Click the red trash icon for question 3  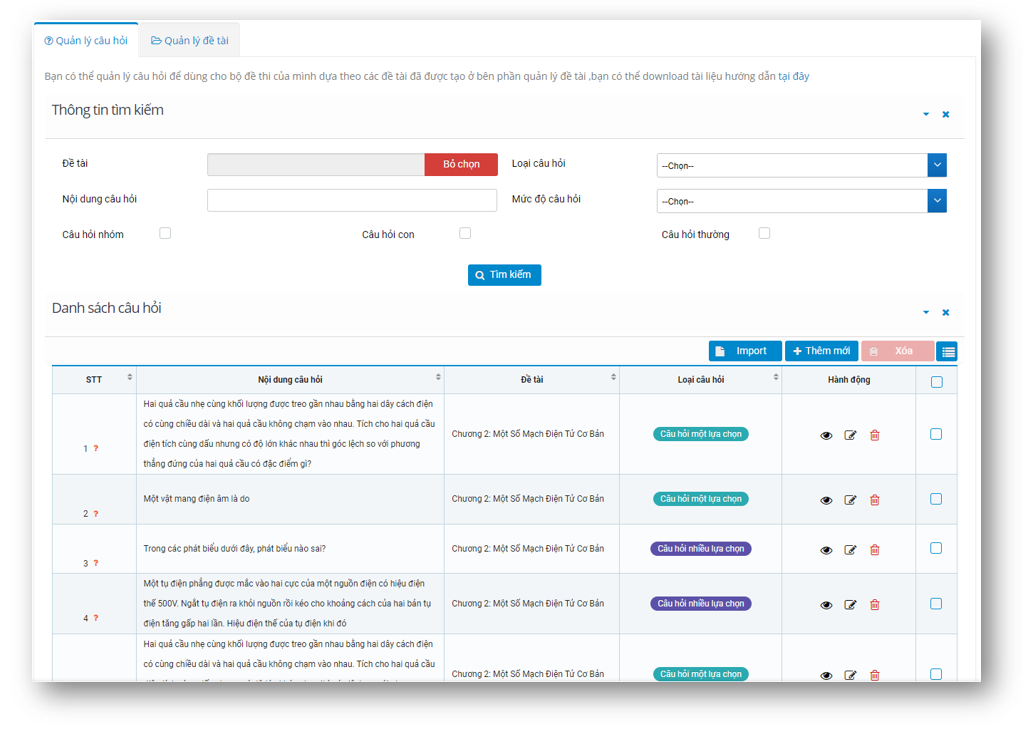(875, 550)
